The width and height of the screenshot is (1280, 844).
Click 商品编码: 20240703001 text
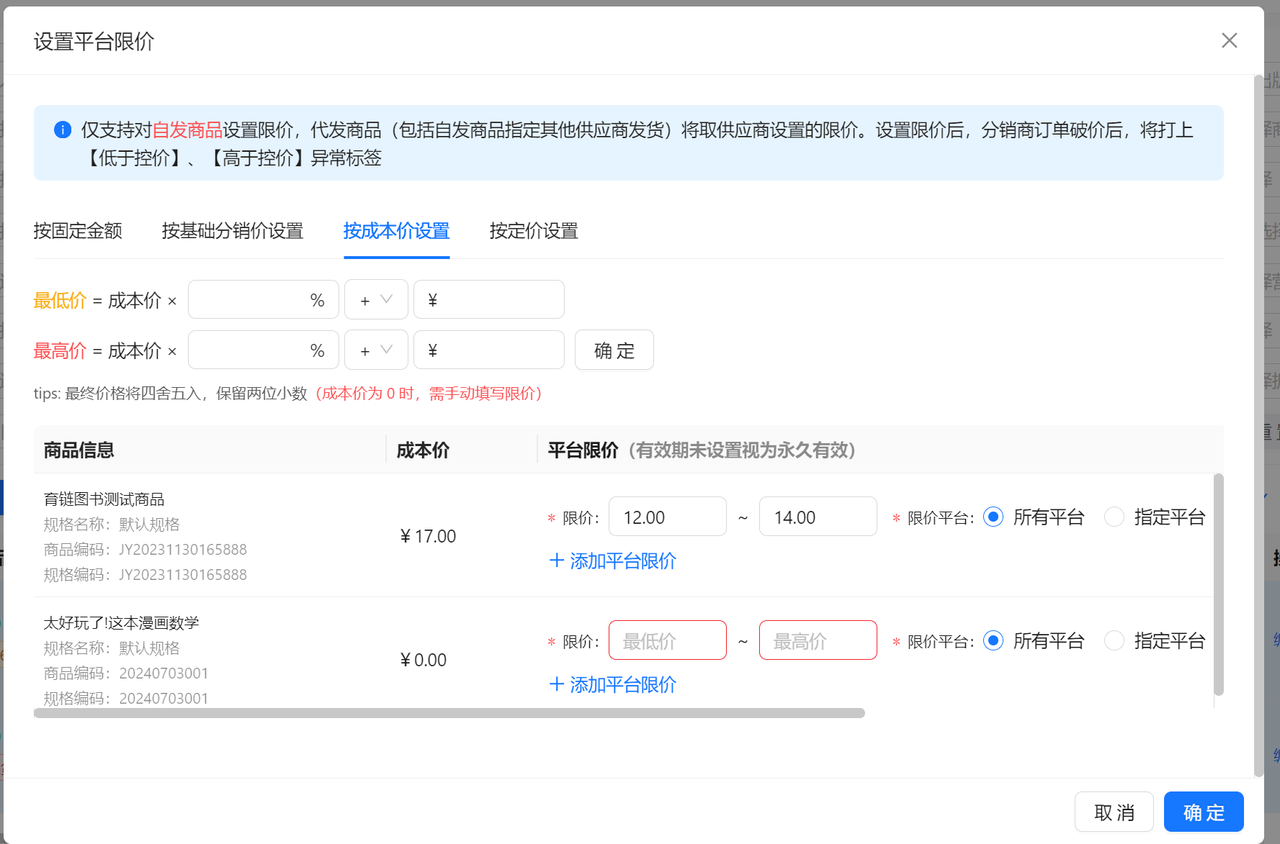(x=126, y=673)
